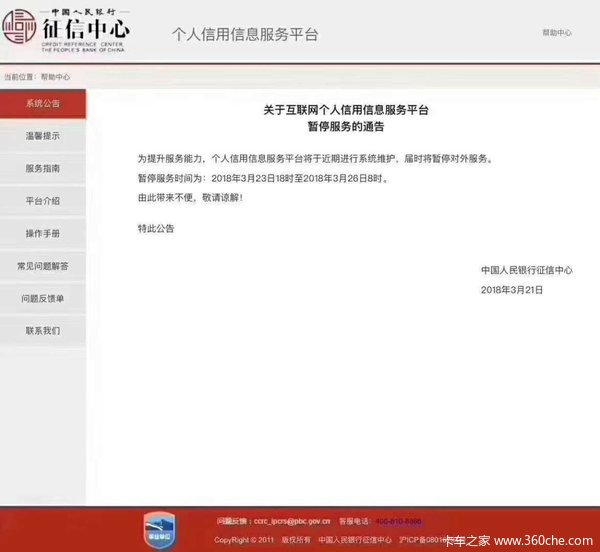Open 操作手册 sidebar entry
This screenshot has width=600, height=552.
[x=43, y=233]
